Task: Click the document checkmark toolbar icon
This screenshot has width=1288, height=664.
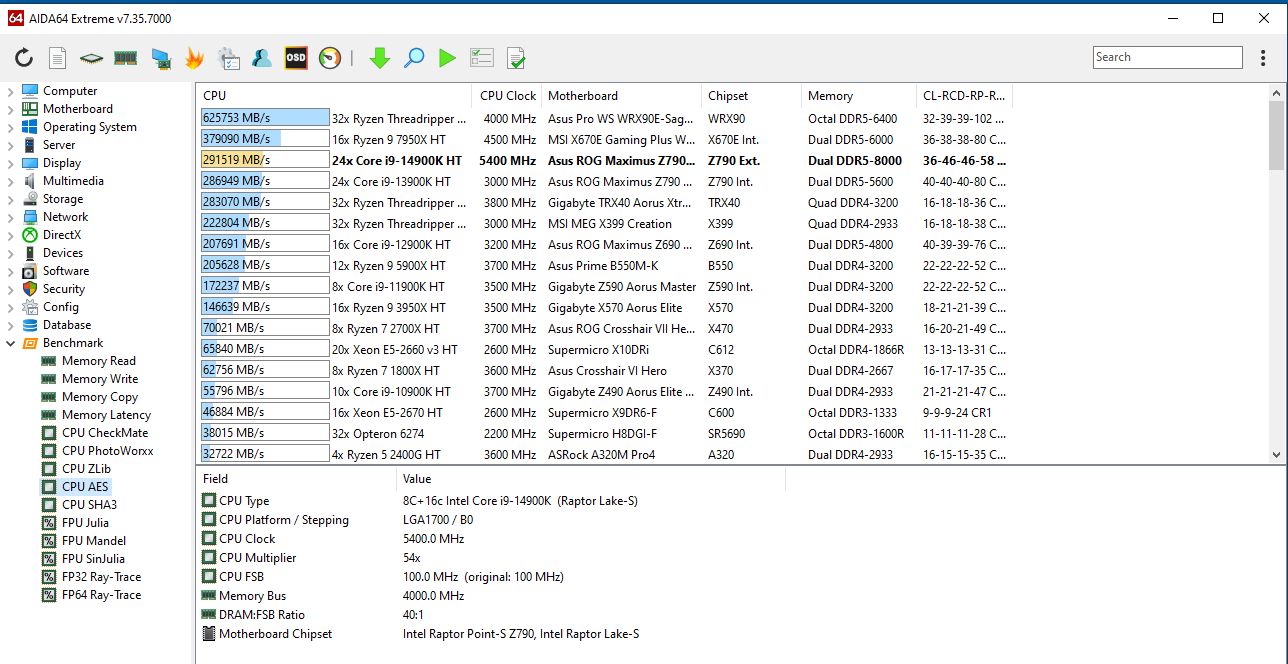Action: 516,58
